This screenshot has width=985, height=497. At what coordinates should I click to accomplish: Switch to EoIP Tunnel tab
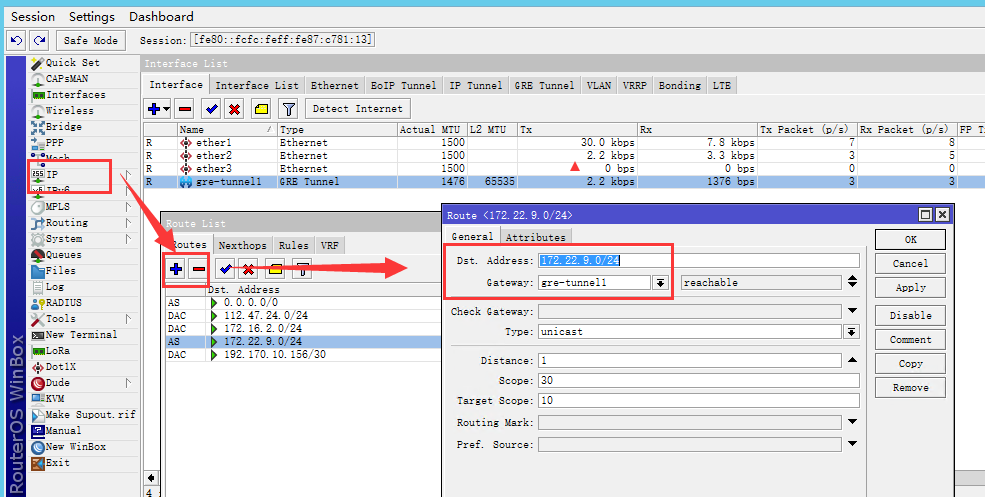[x=401, y=85]
